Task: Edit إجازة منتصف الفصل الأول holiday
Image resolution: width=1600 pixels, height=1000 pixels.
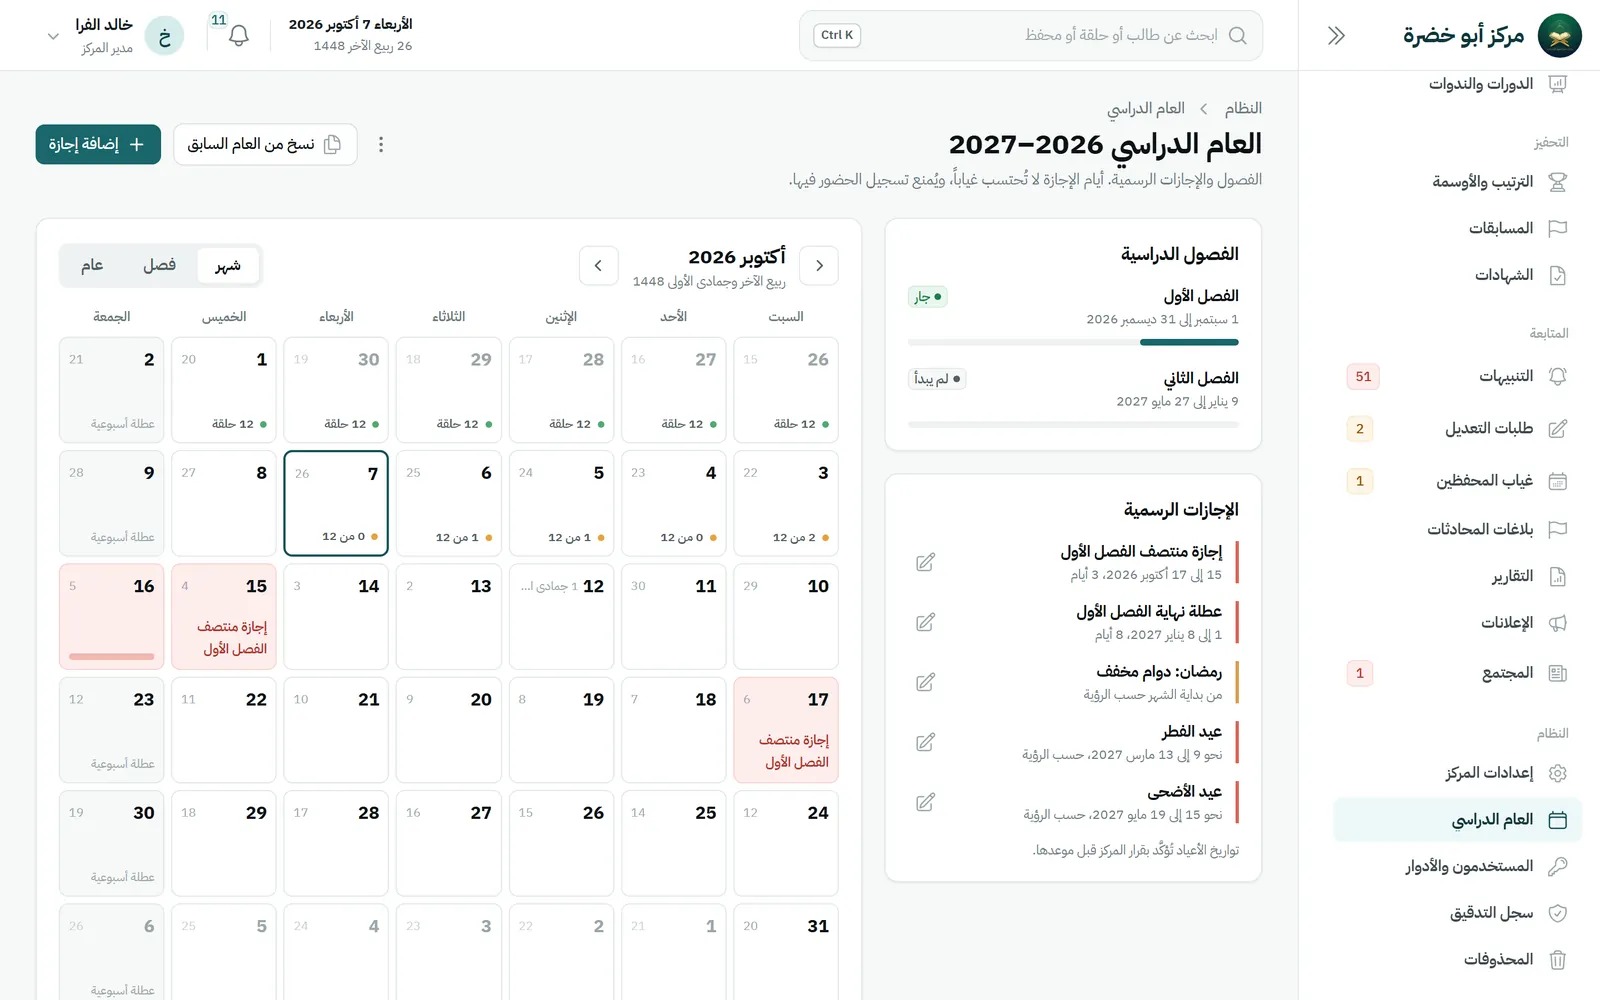Action: pyautogui.click(x=926, y=563)
